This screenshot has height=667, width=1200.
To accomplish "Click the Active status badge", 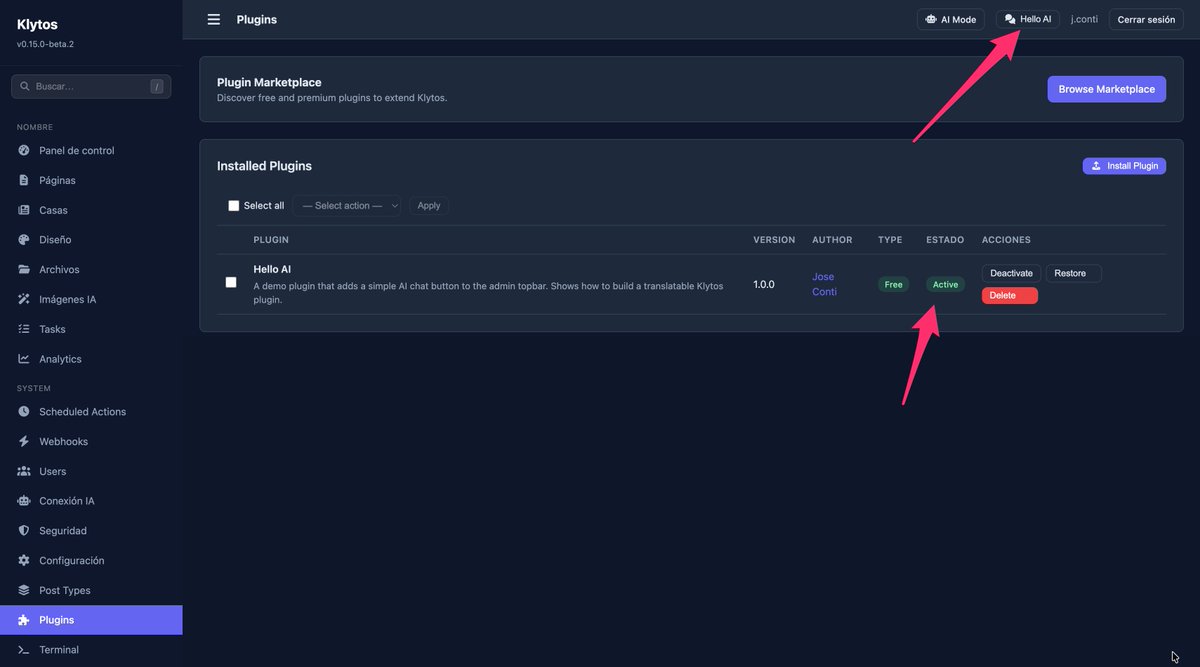I will 945,285.
